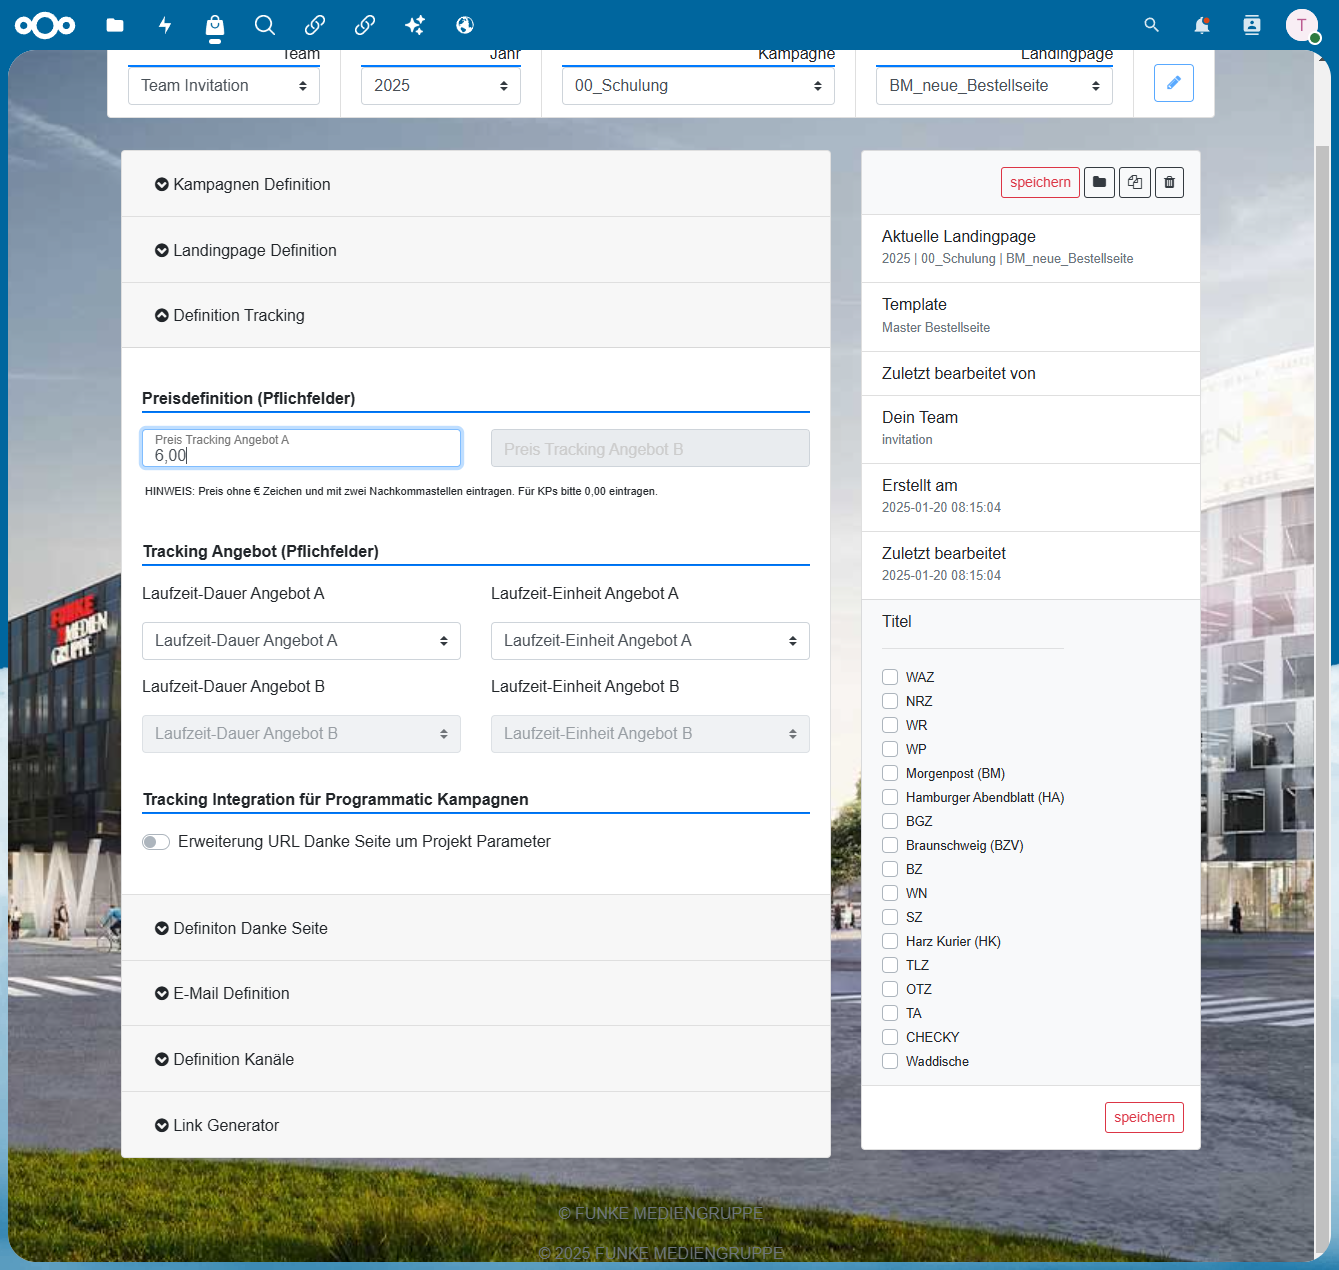Screen dimensions: 1339x1270
Task: Expand the Kampagnen Definition section
Action: [476, 184]
